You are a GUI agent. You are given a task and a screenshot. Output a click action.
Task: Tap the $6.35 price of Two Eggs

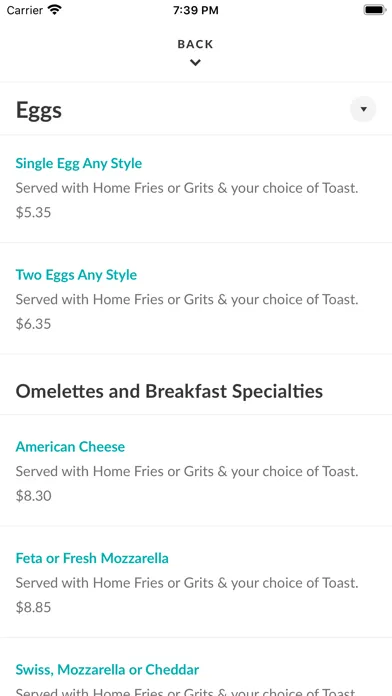tap(33, 324)
